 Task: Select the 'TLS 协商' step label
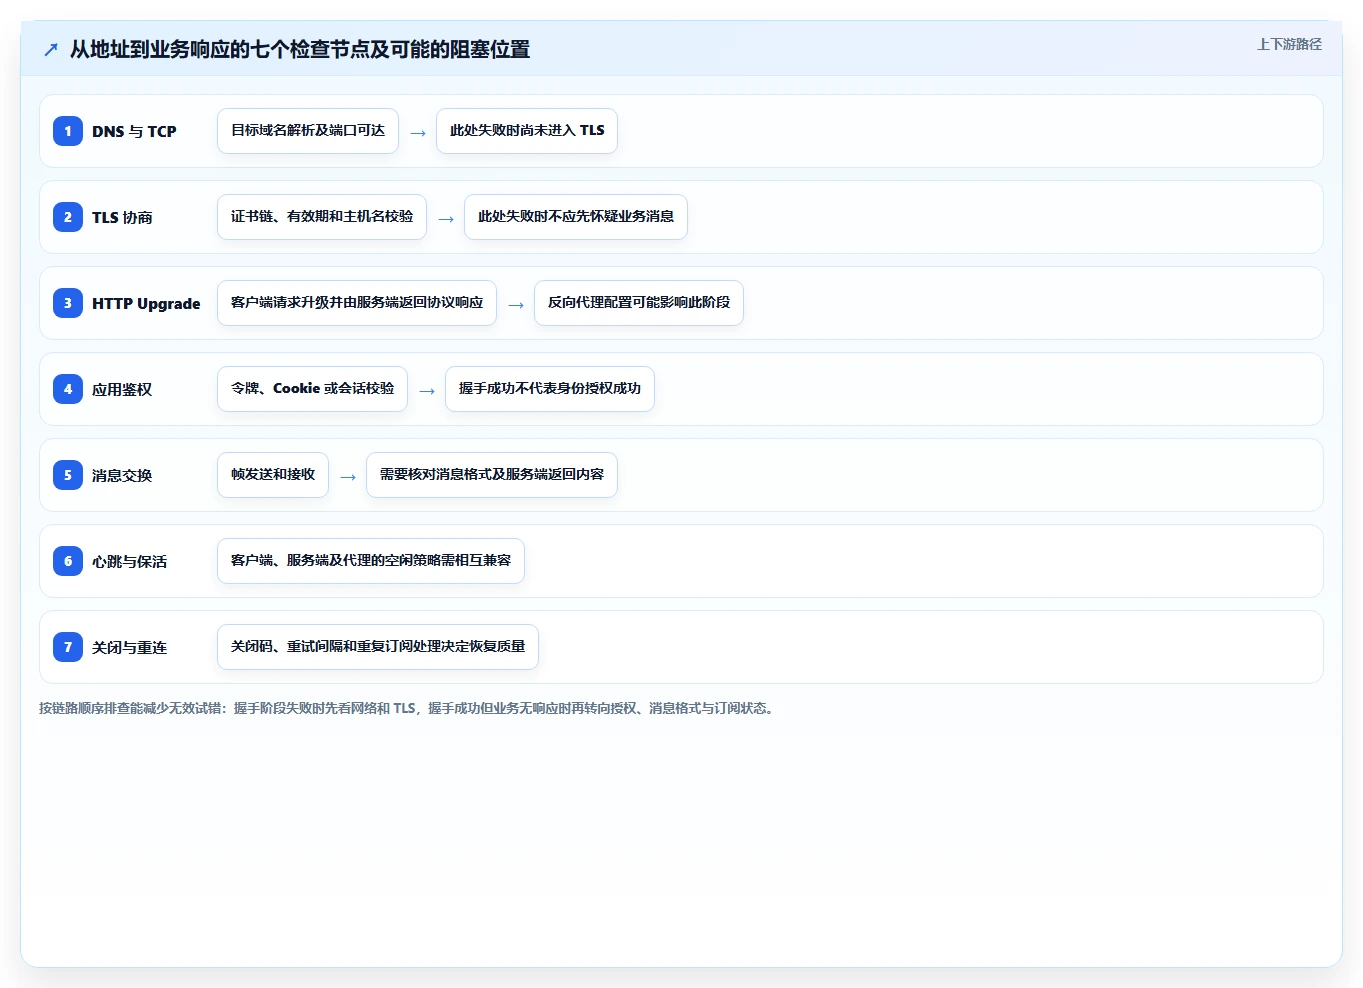pyautogui.click(x=122, y=217)
